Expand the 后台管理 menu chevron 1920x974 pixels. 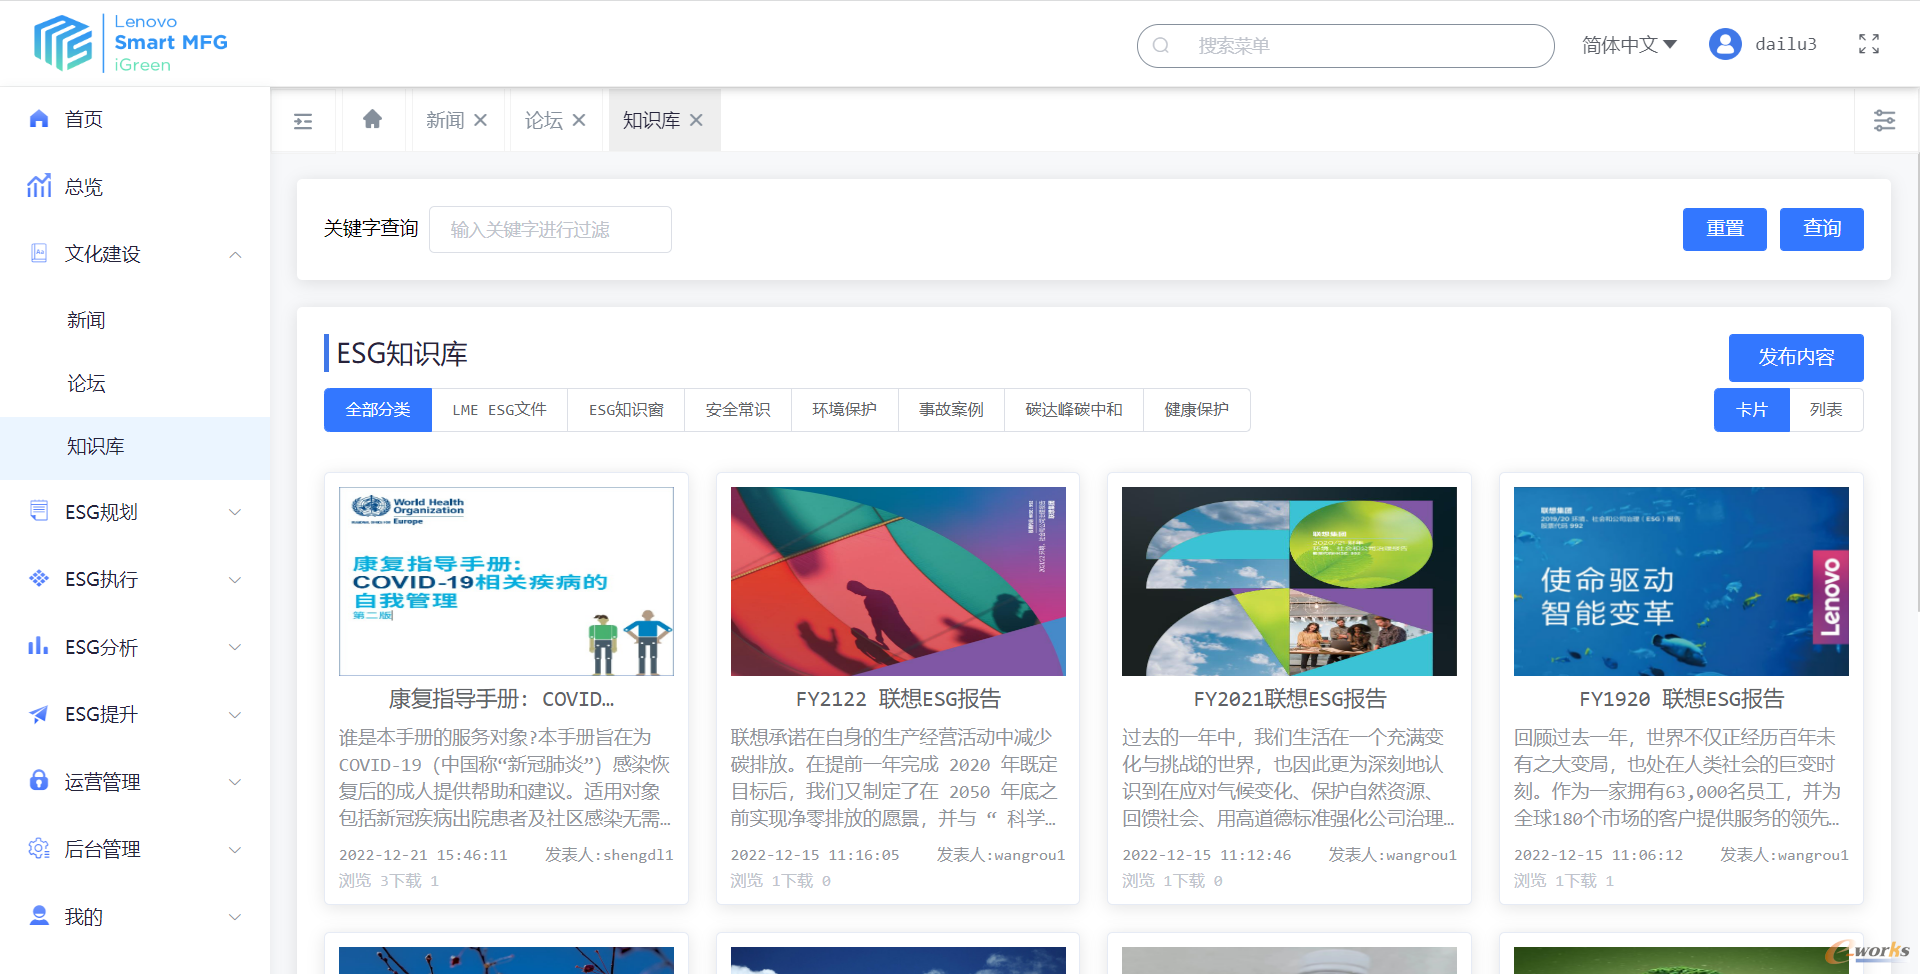click(235, 850)
